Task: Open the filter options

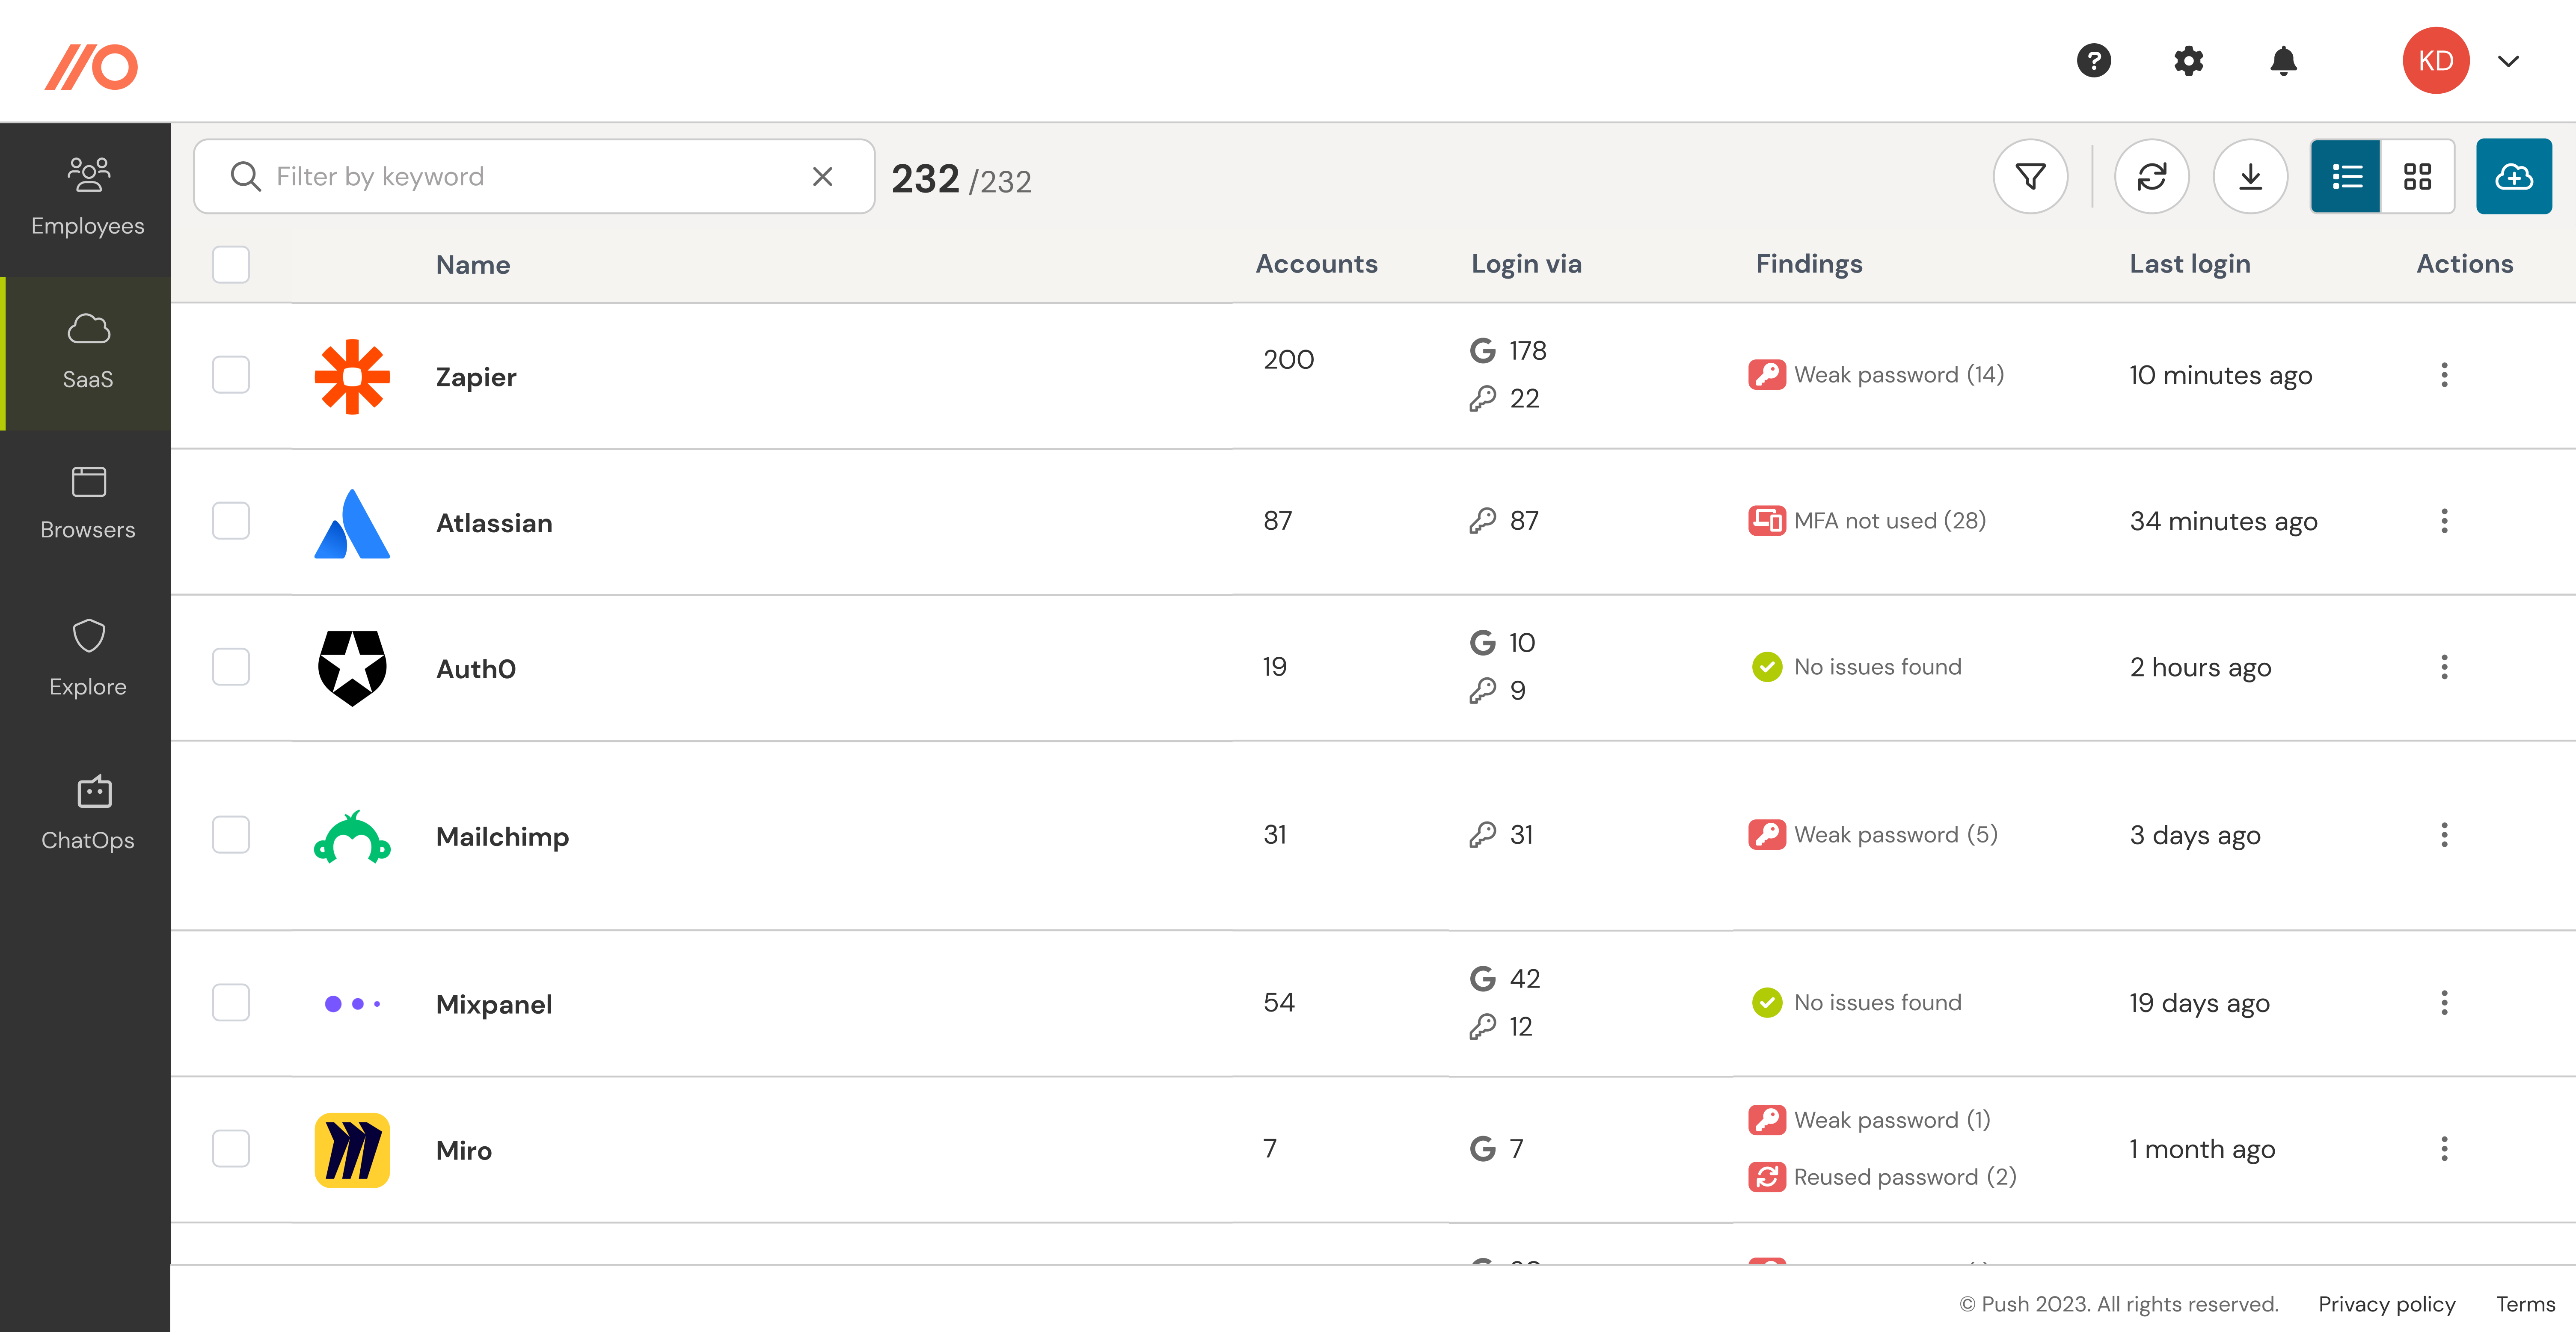Action: click(x=2030, y=176)
